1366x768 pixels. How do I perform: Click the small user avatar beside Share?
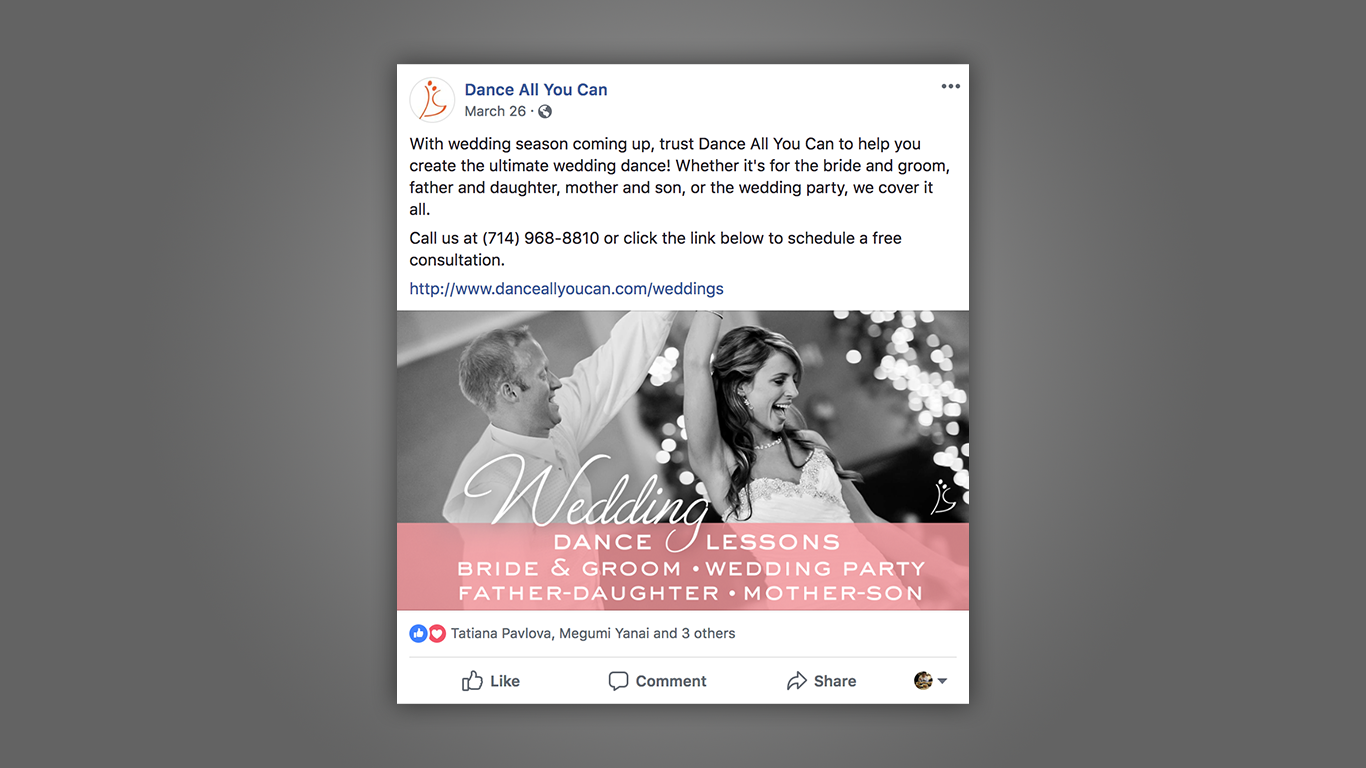(x=923, y=681)
